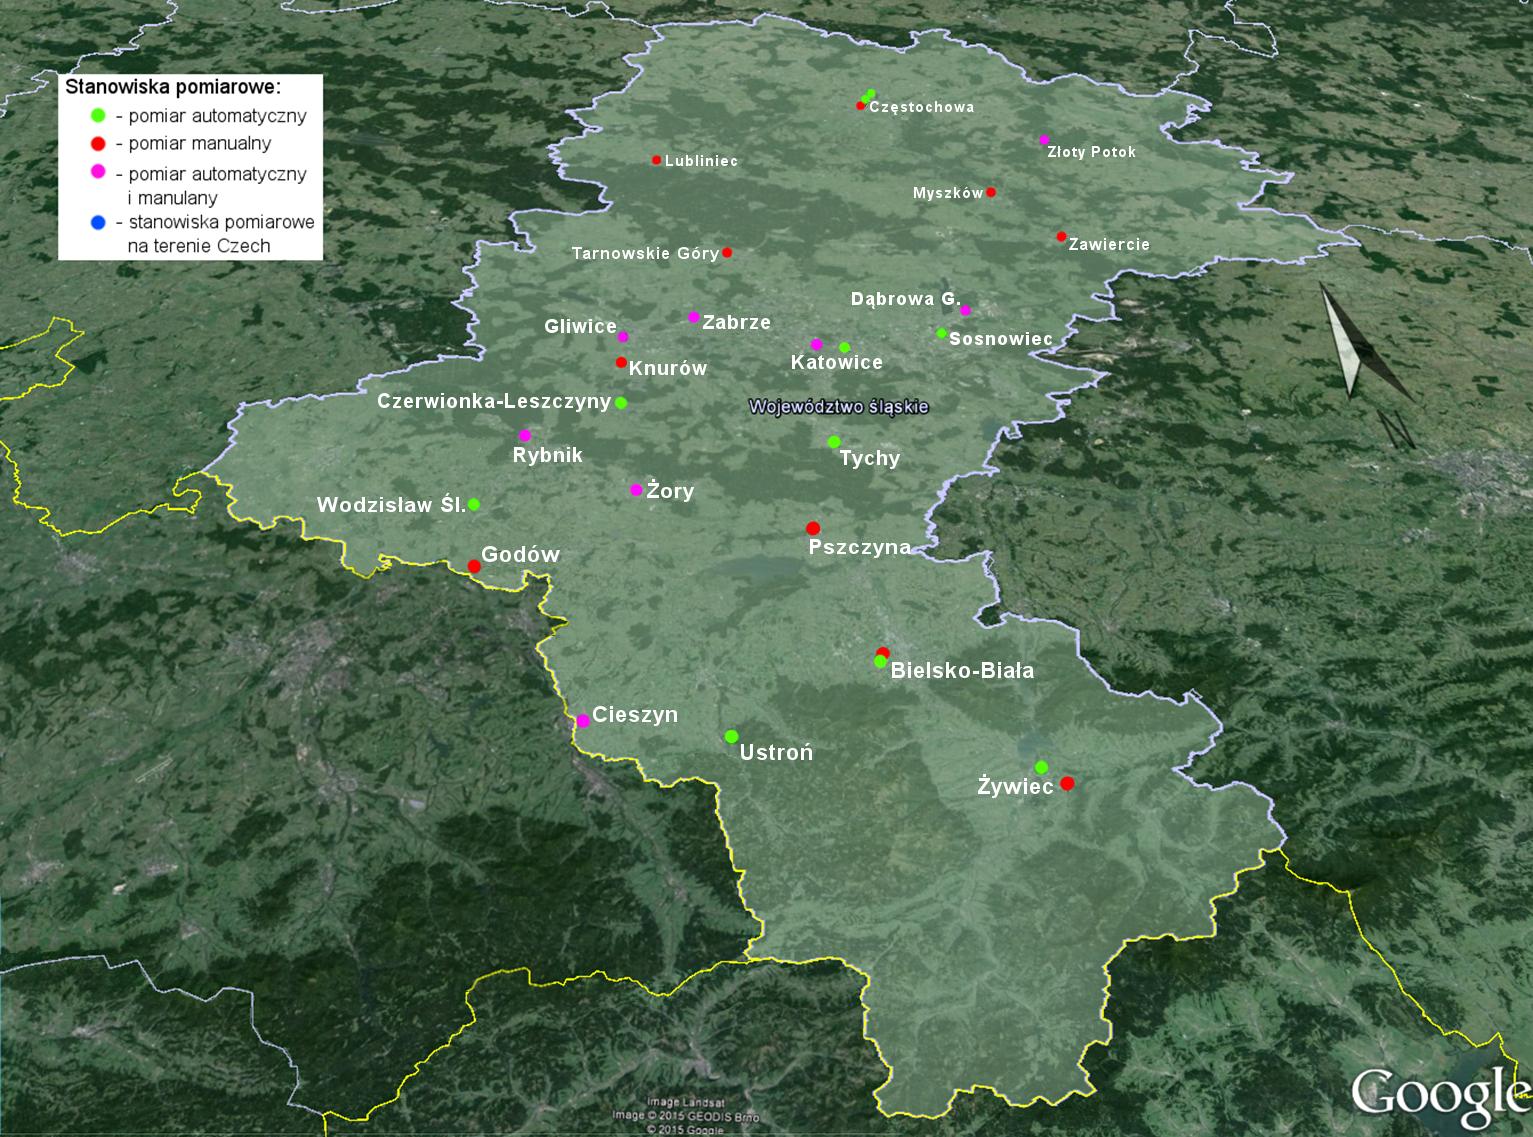Click the Katowice city label

coord(837,363)
